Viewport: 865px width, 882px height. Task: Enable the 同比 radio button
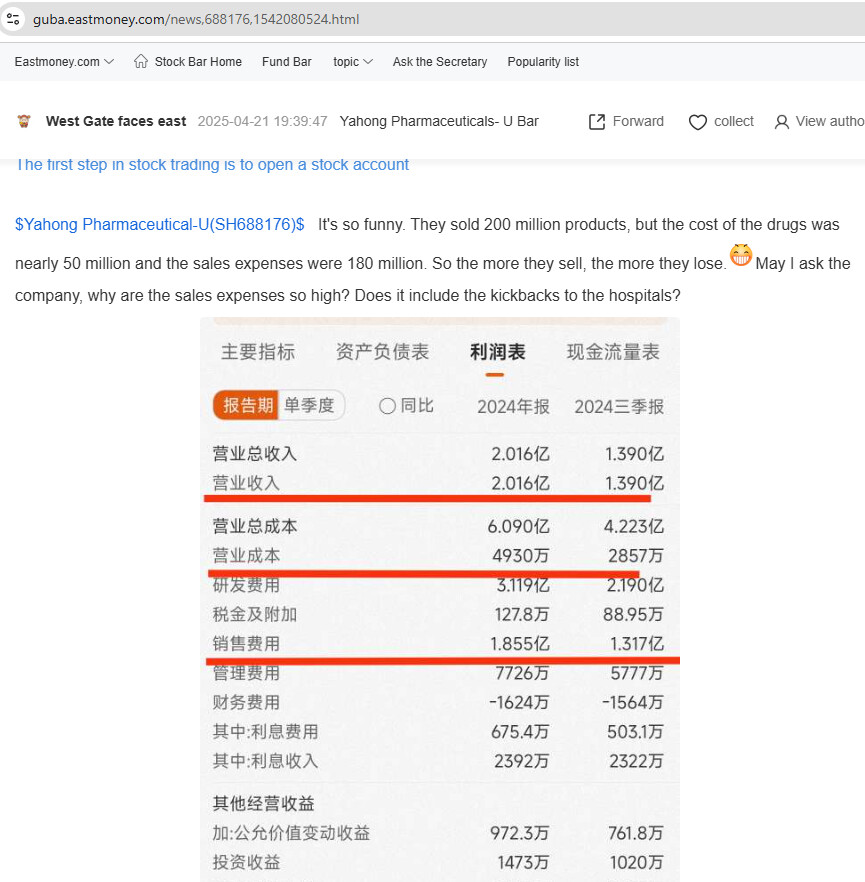click(x=388, y=406)
